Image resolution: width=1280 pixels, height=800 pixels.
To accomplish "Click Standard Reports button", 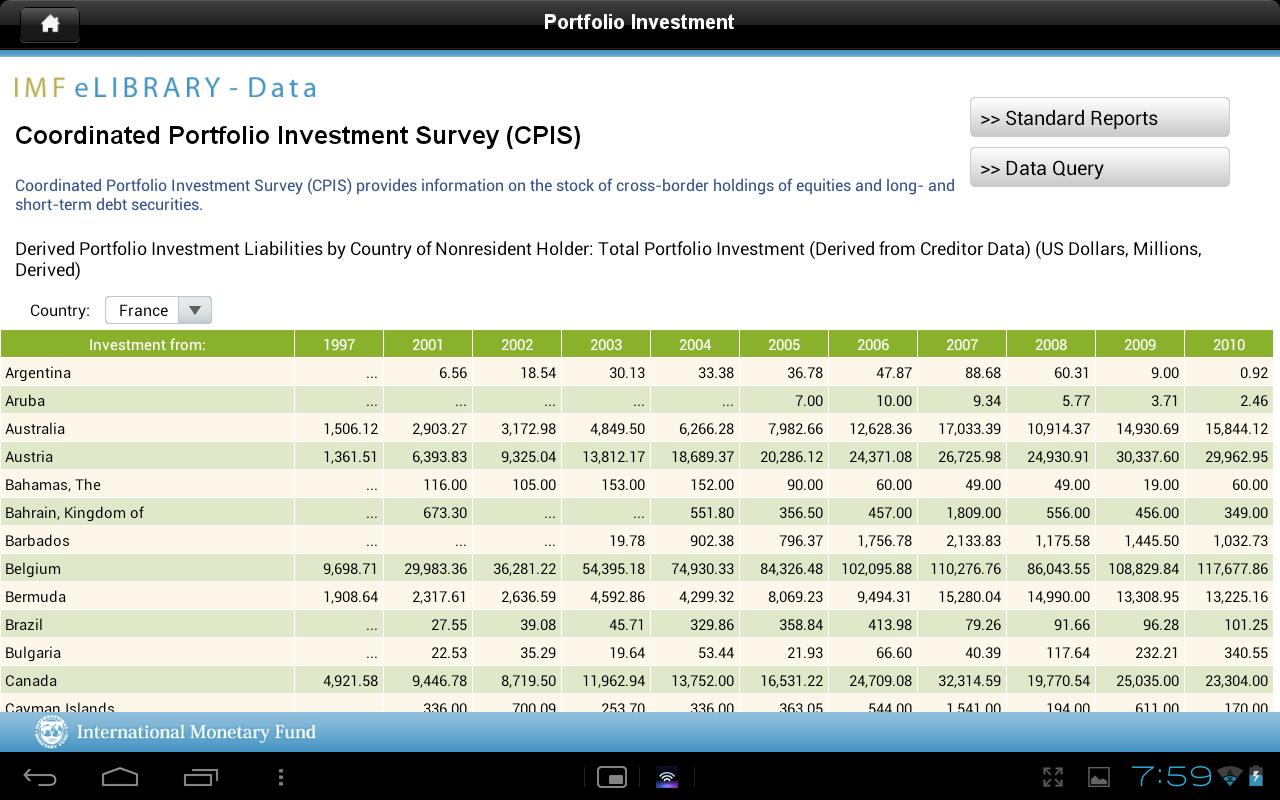I will point(1099,118).
